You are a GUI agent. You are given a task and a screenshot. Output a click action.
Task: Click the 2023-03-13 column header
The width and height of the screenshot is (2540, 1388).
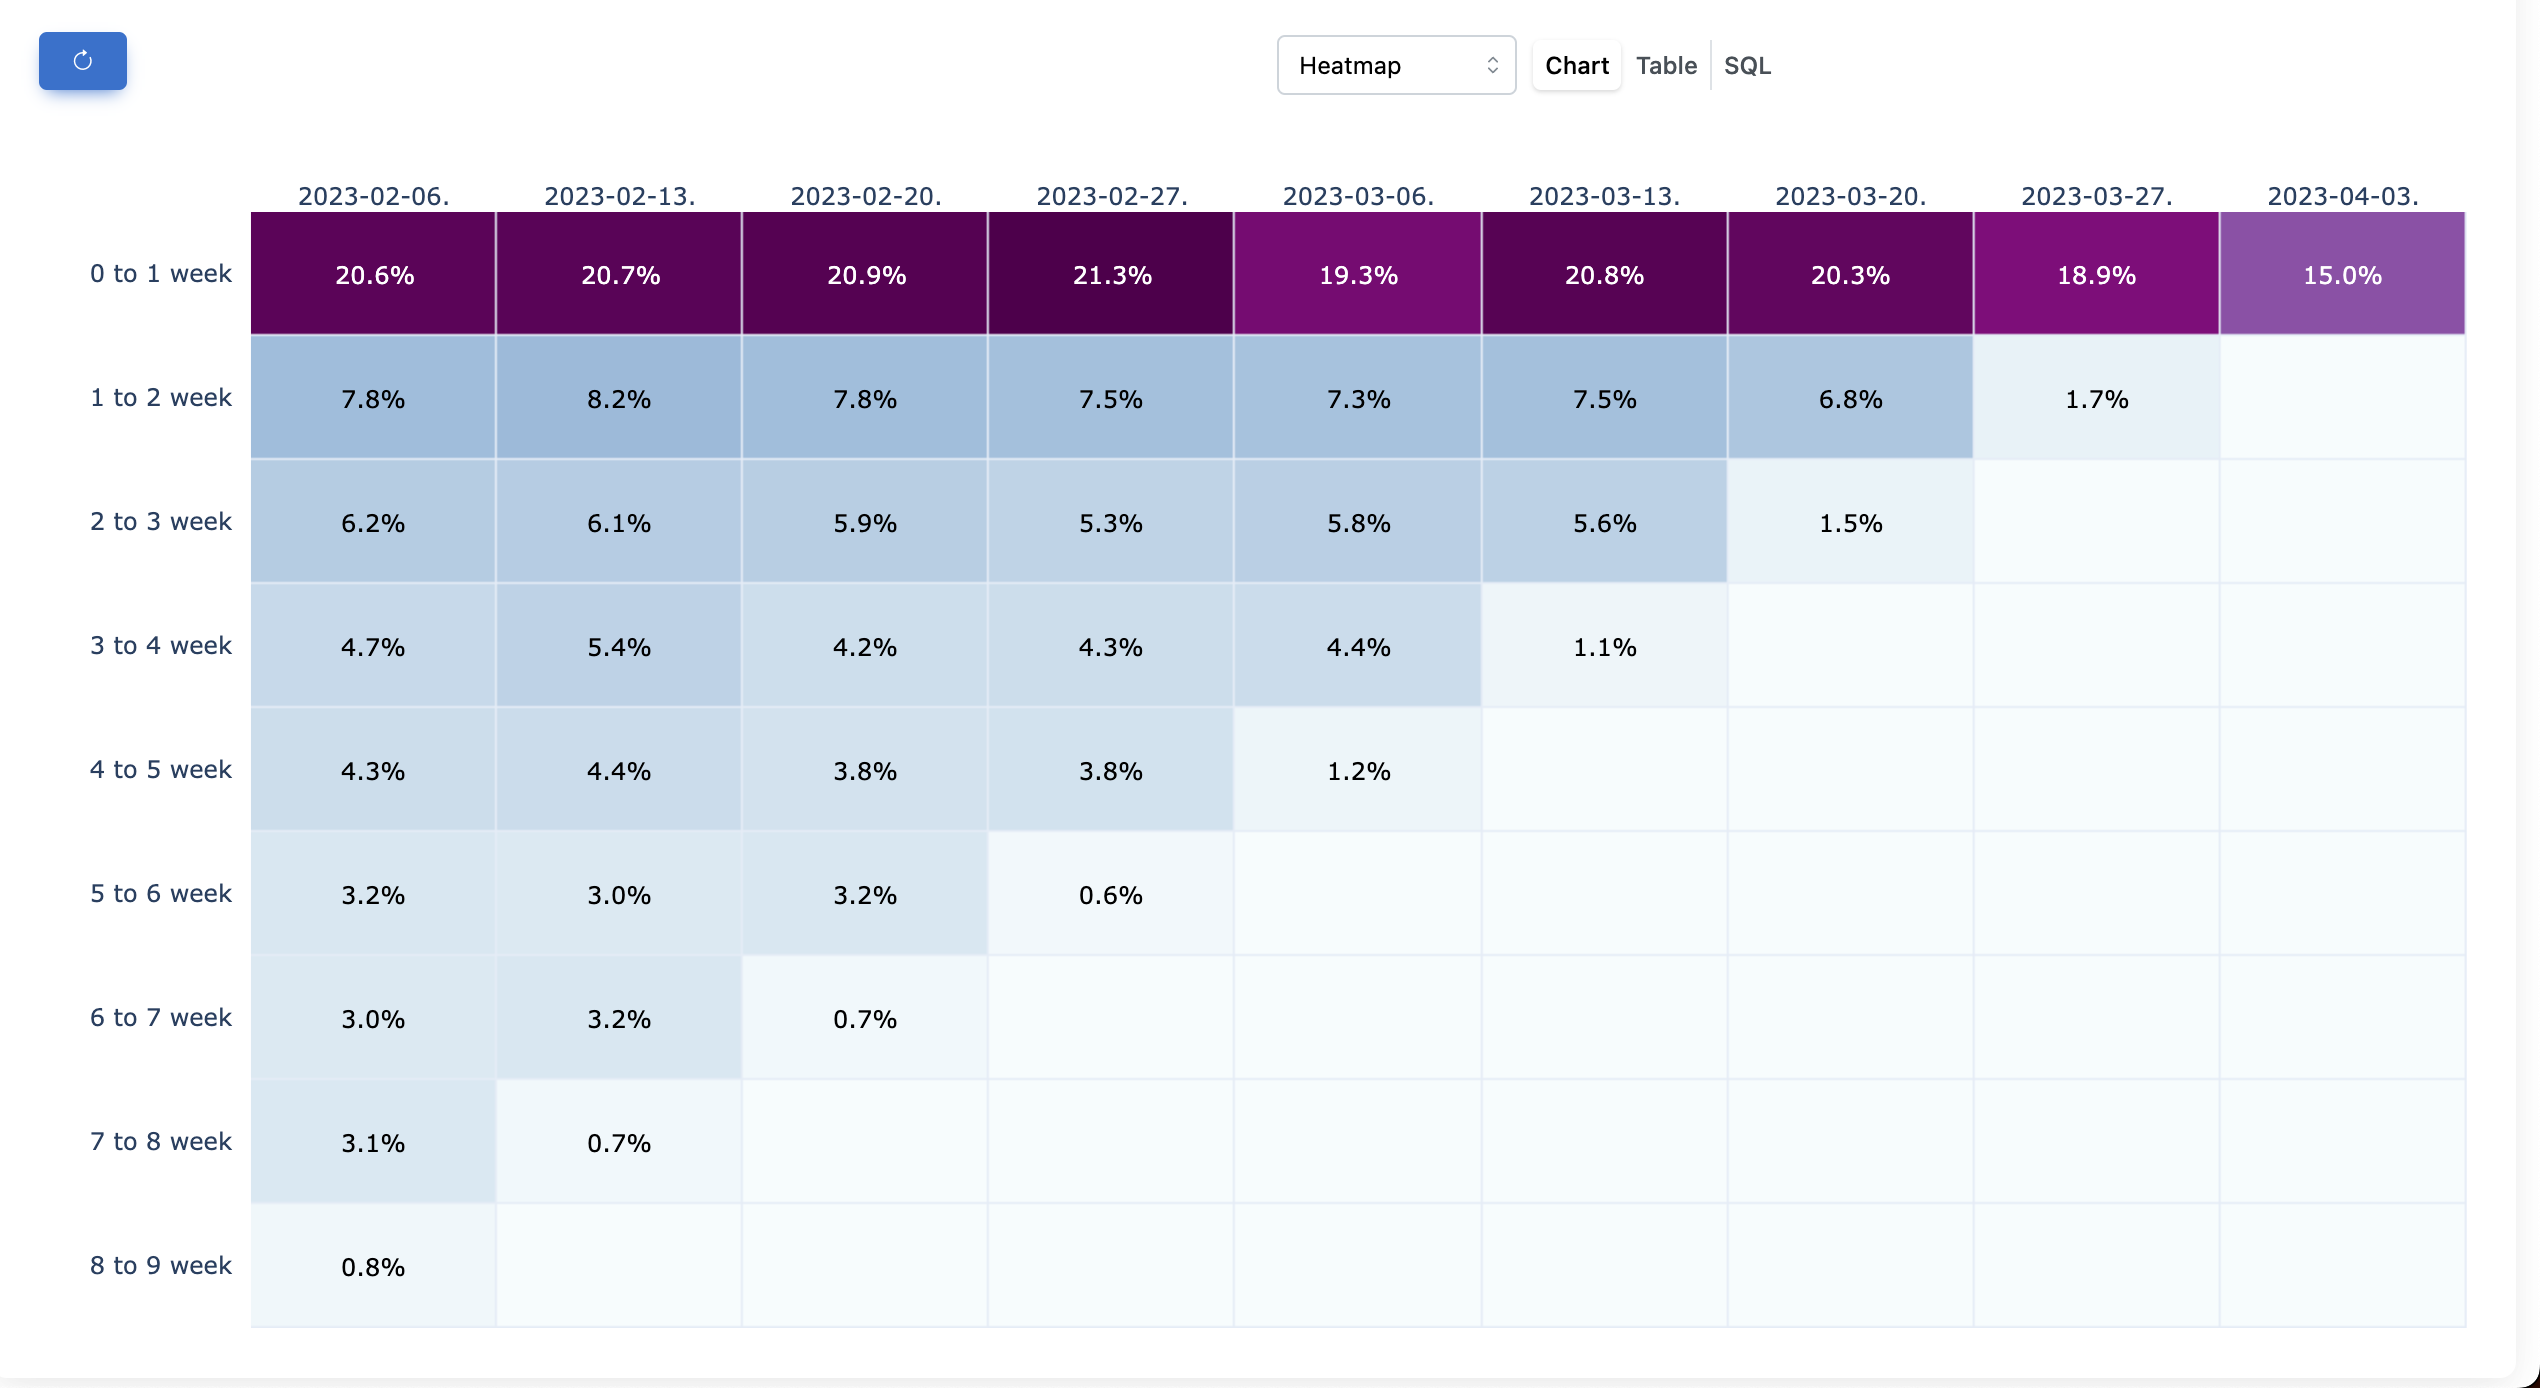tap(1604, 196)
